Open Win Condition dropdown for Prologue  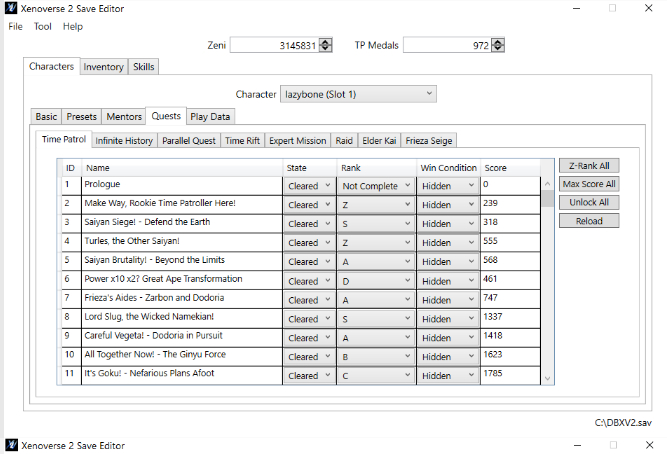point(448,186)
